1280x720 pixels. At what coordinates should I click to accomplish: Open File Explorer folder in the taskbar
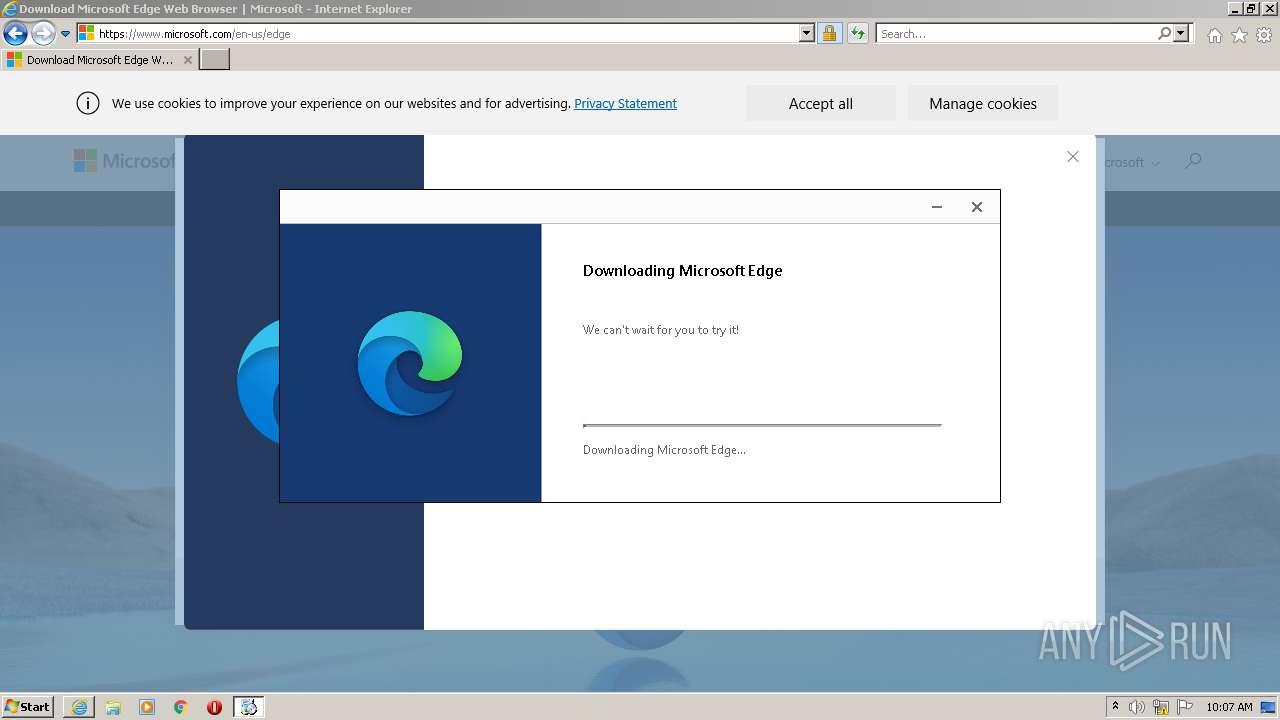click(113, 707)
